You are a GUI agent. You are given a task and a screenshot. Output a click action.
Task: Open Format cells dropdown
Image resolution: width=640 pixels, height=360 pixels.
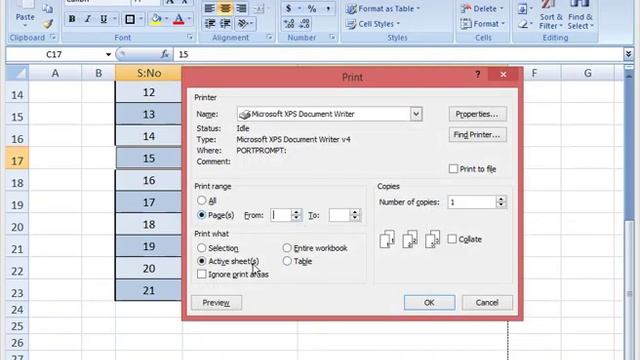pyautogui.click(x=483, y=24)
